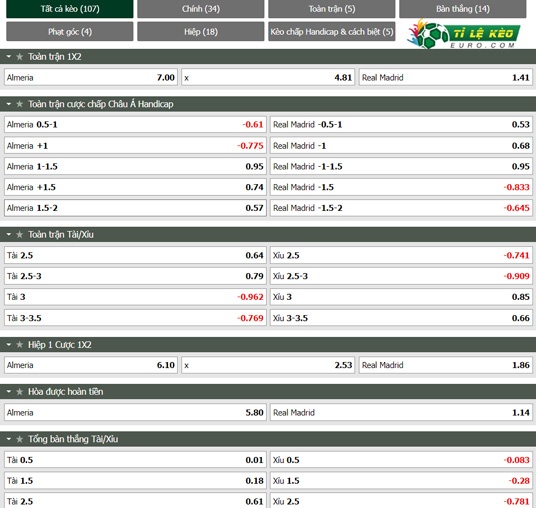Pick first half draw at 2.53
The height and width of the screenshot is (508, 536).
268,365
